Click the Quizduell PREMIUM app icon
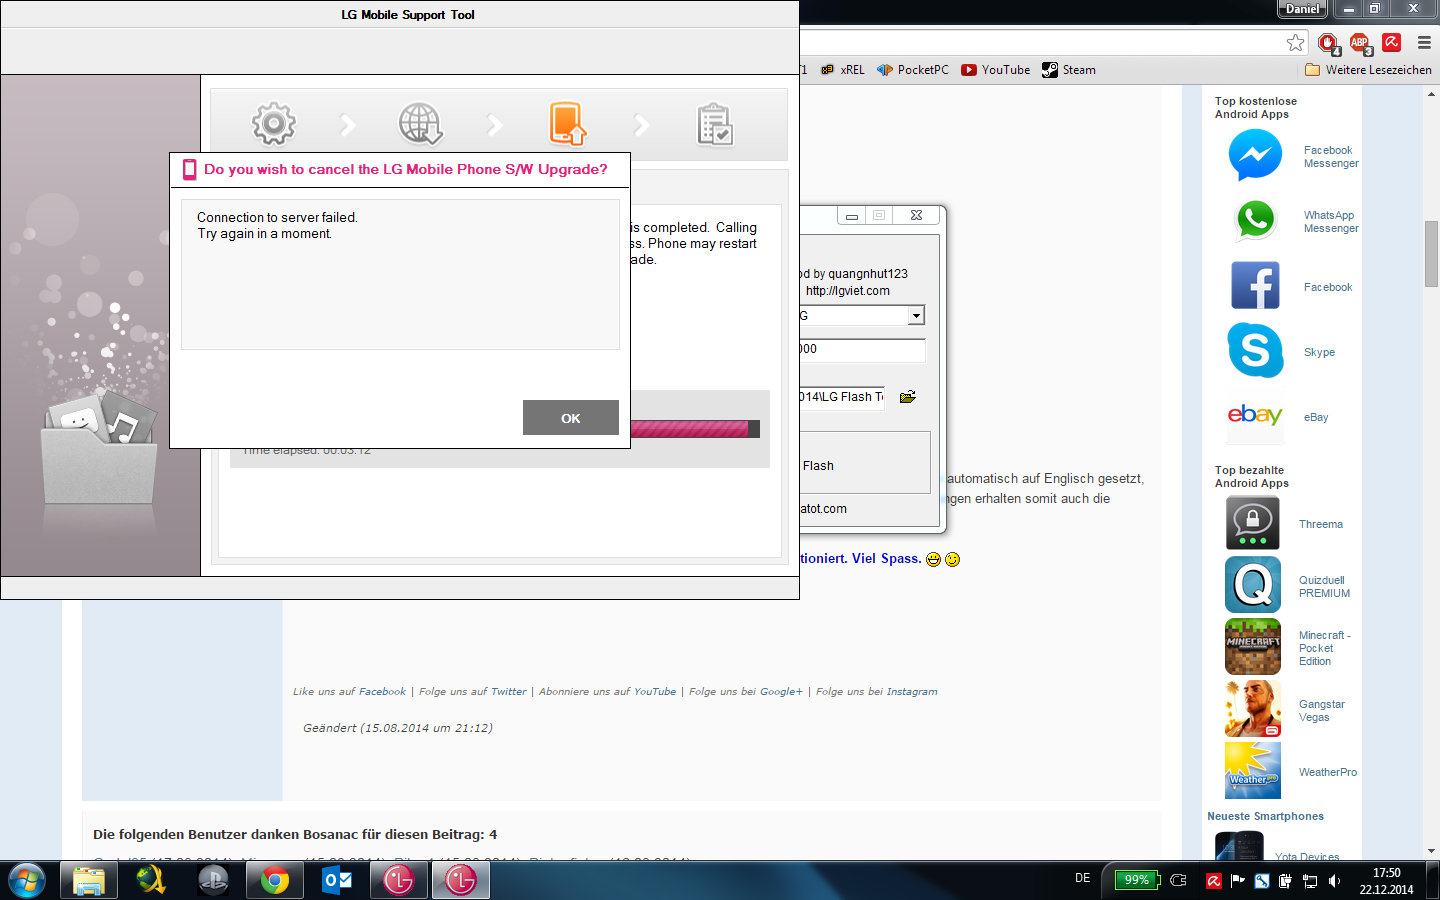 click(x=1253, y=585)
